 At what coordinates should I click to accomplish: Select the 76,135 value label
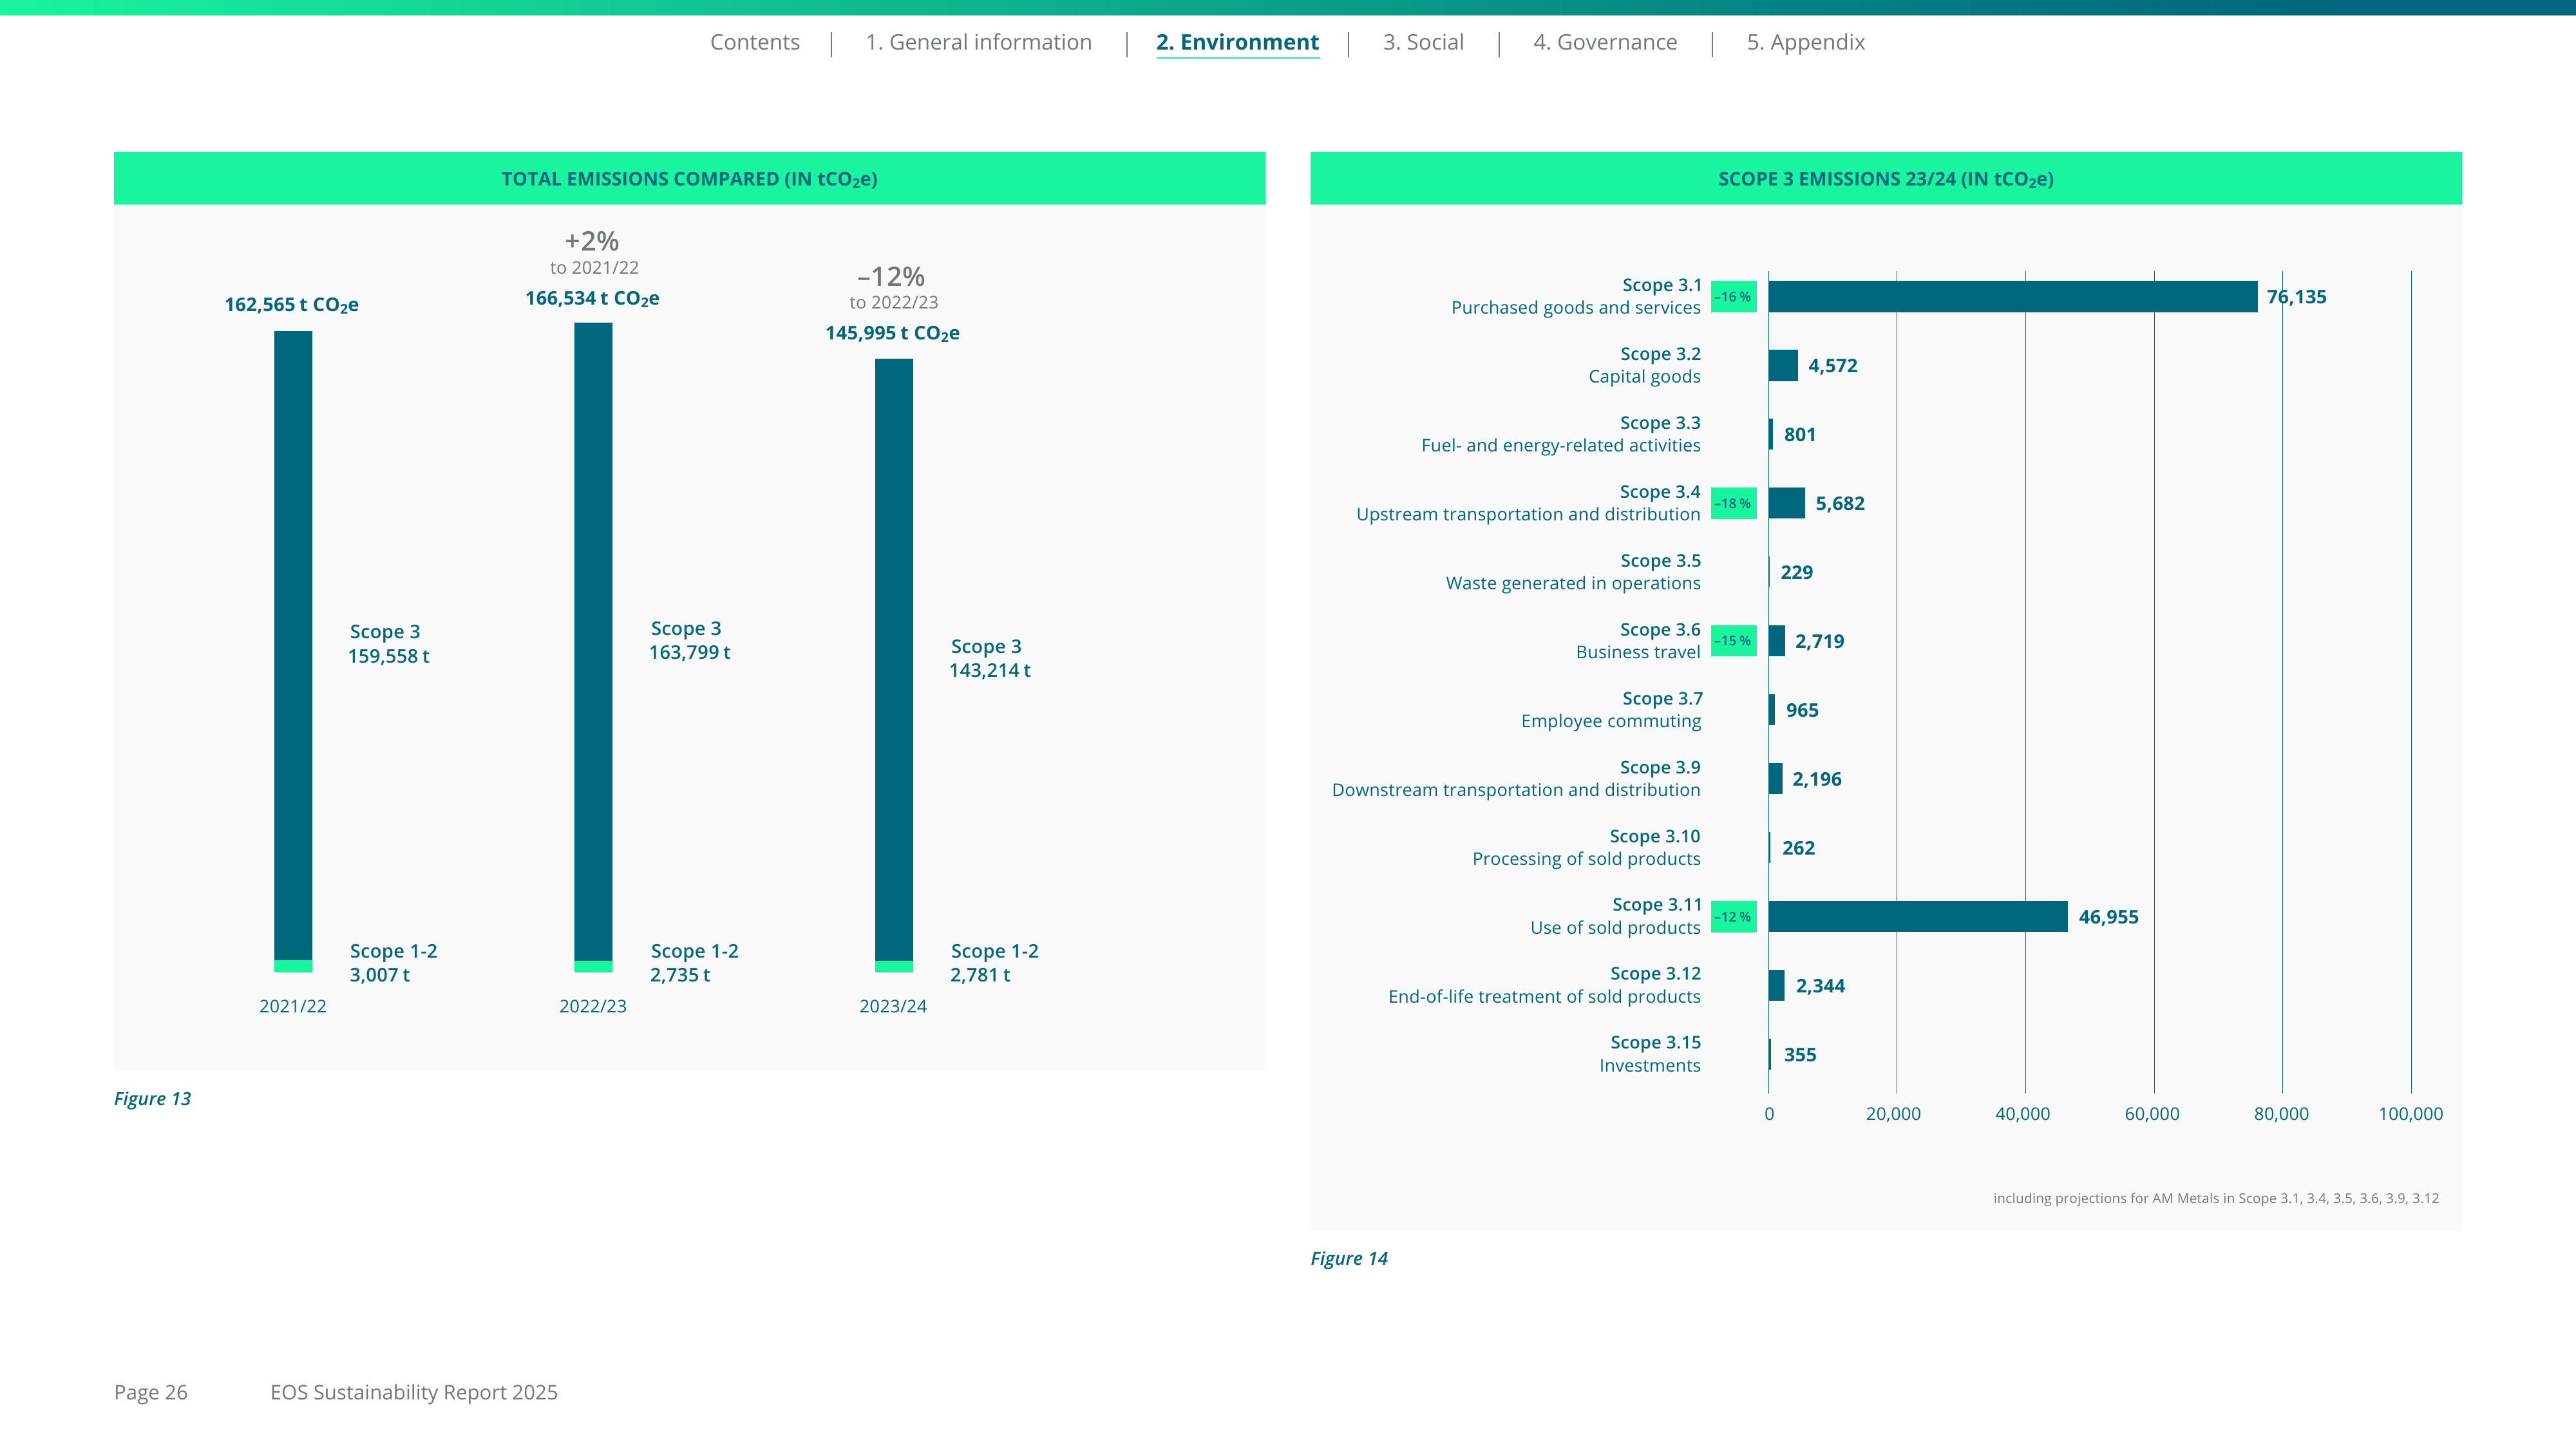pyautogui.click(x=2296, y=297)
